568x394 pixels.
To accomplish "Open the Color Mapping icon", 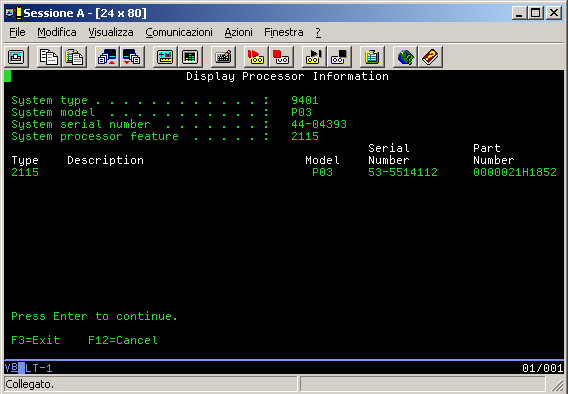I will [190, 57].
